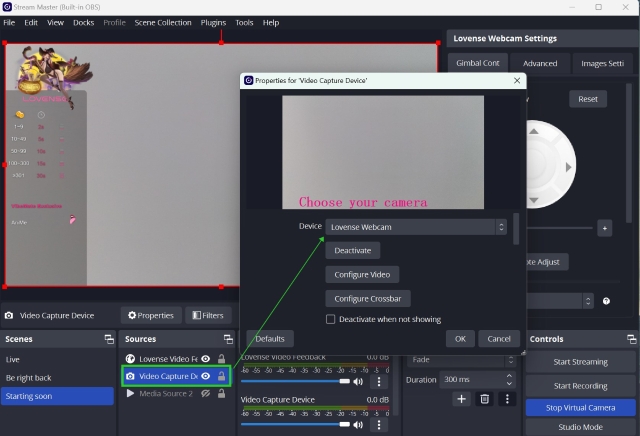
Task: Switch to the Advanced tab
Action: pyautogui.click(x=540, y=63)
